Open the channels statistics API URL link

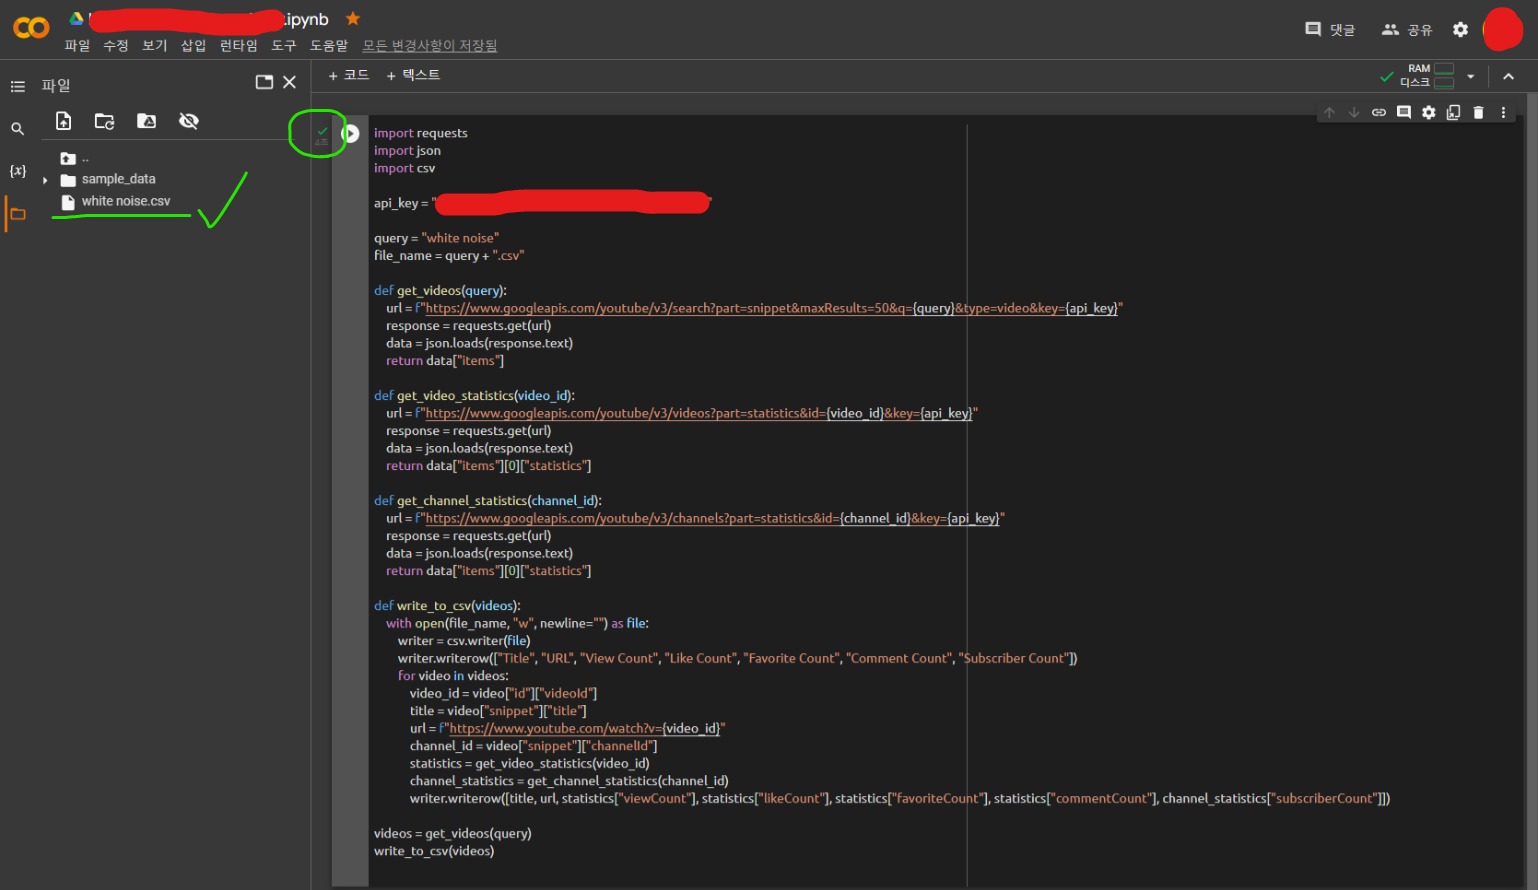pos(712,518)
